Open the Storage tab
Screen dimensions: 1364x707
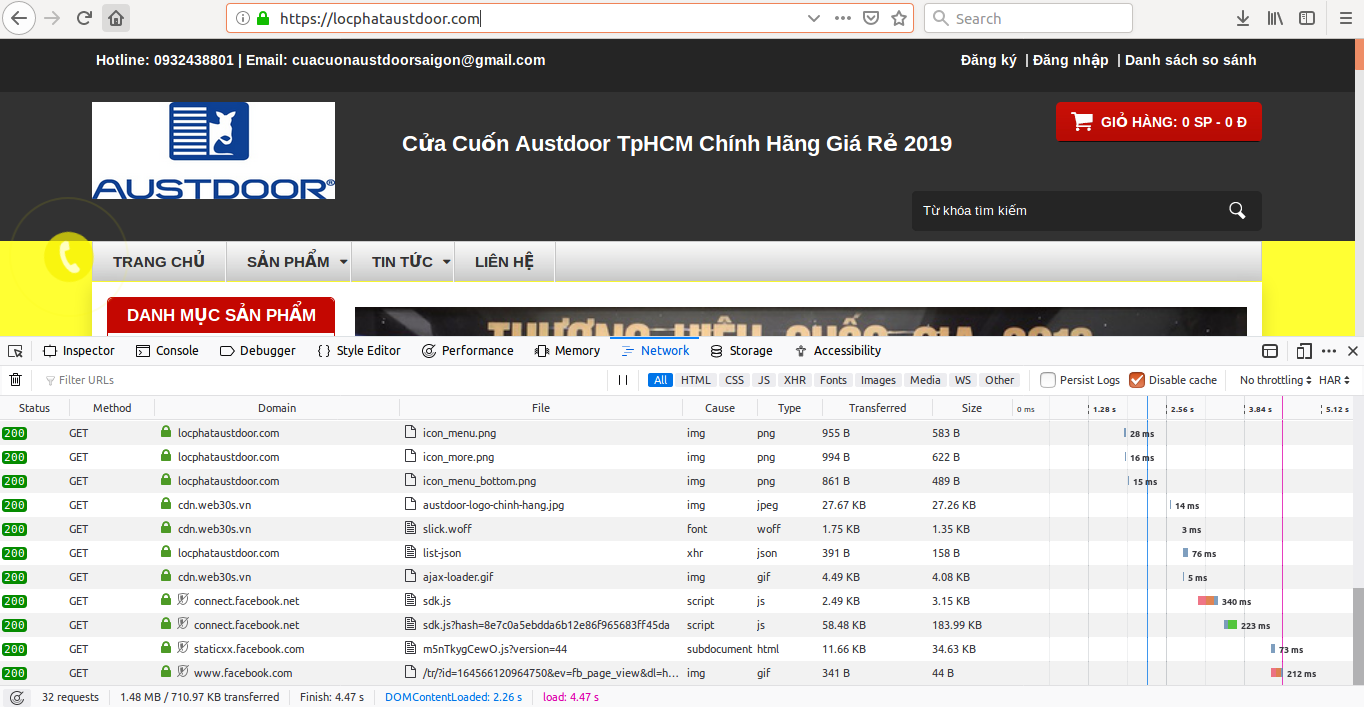click(741, 351)
